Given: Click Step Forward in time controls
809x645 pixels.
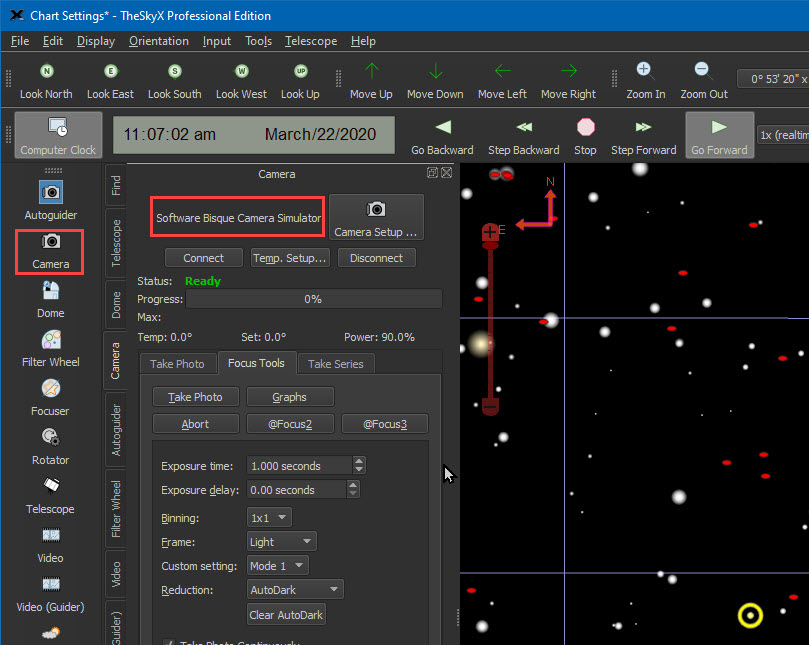Looking at the screenshot, I should click(x=643, y=136).
